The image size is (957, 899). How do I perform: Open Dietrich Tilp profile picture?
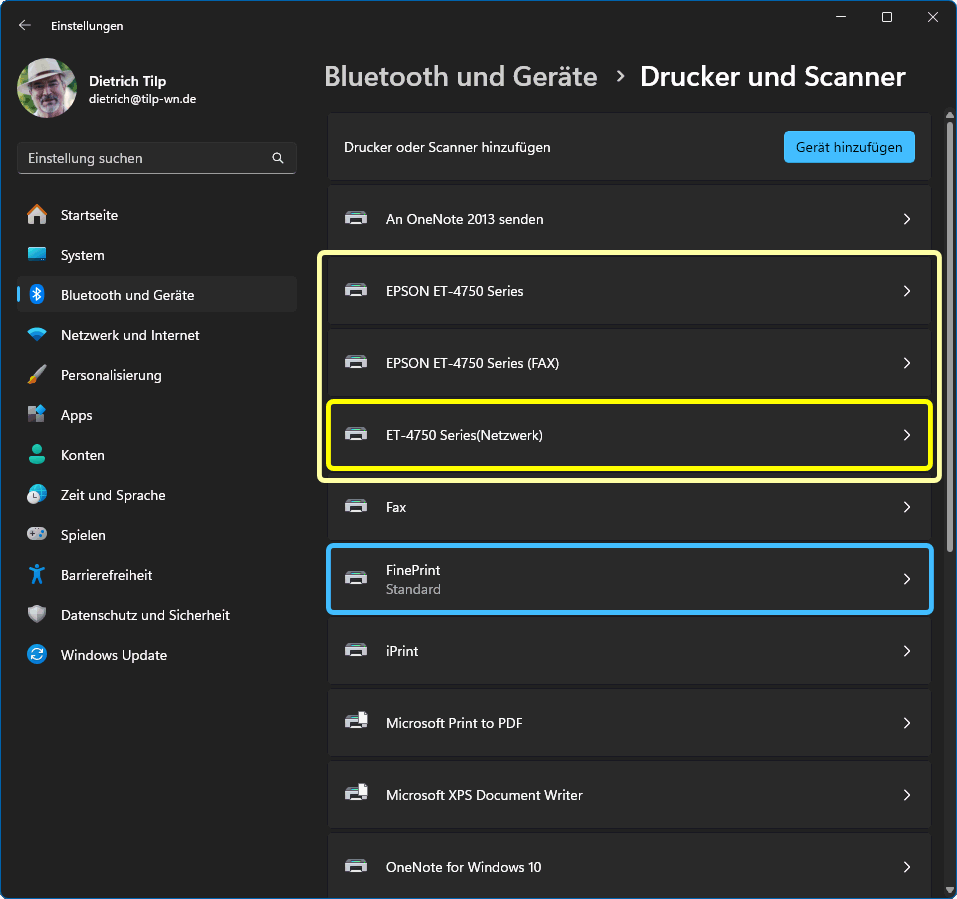click(x=47, y=89)
